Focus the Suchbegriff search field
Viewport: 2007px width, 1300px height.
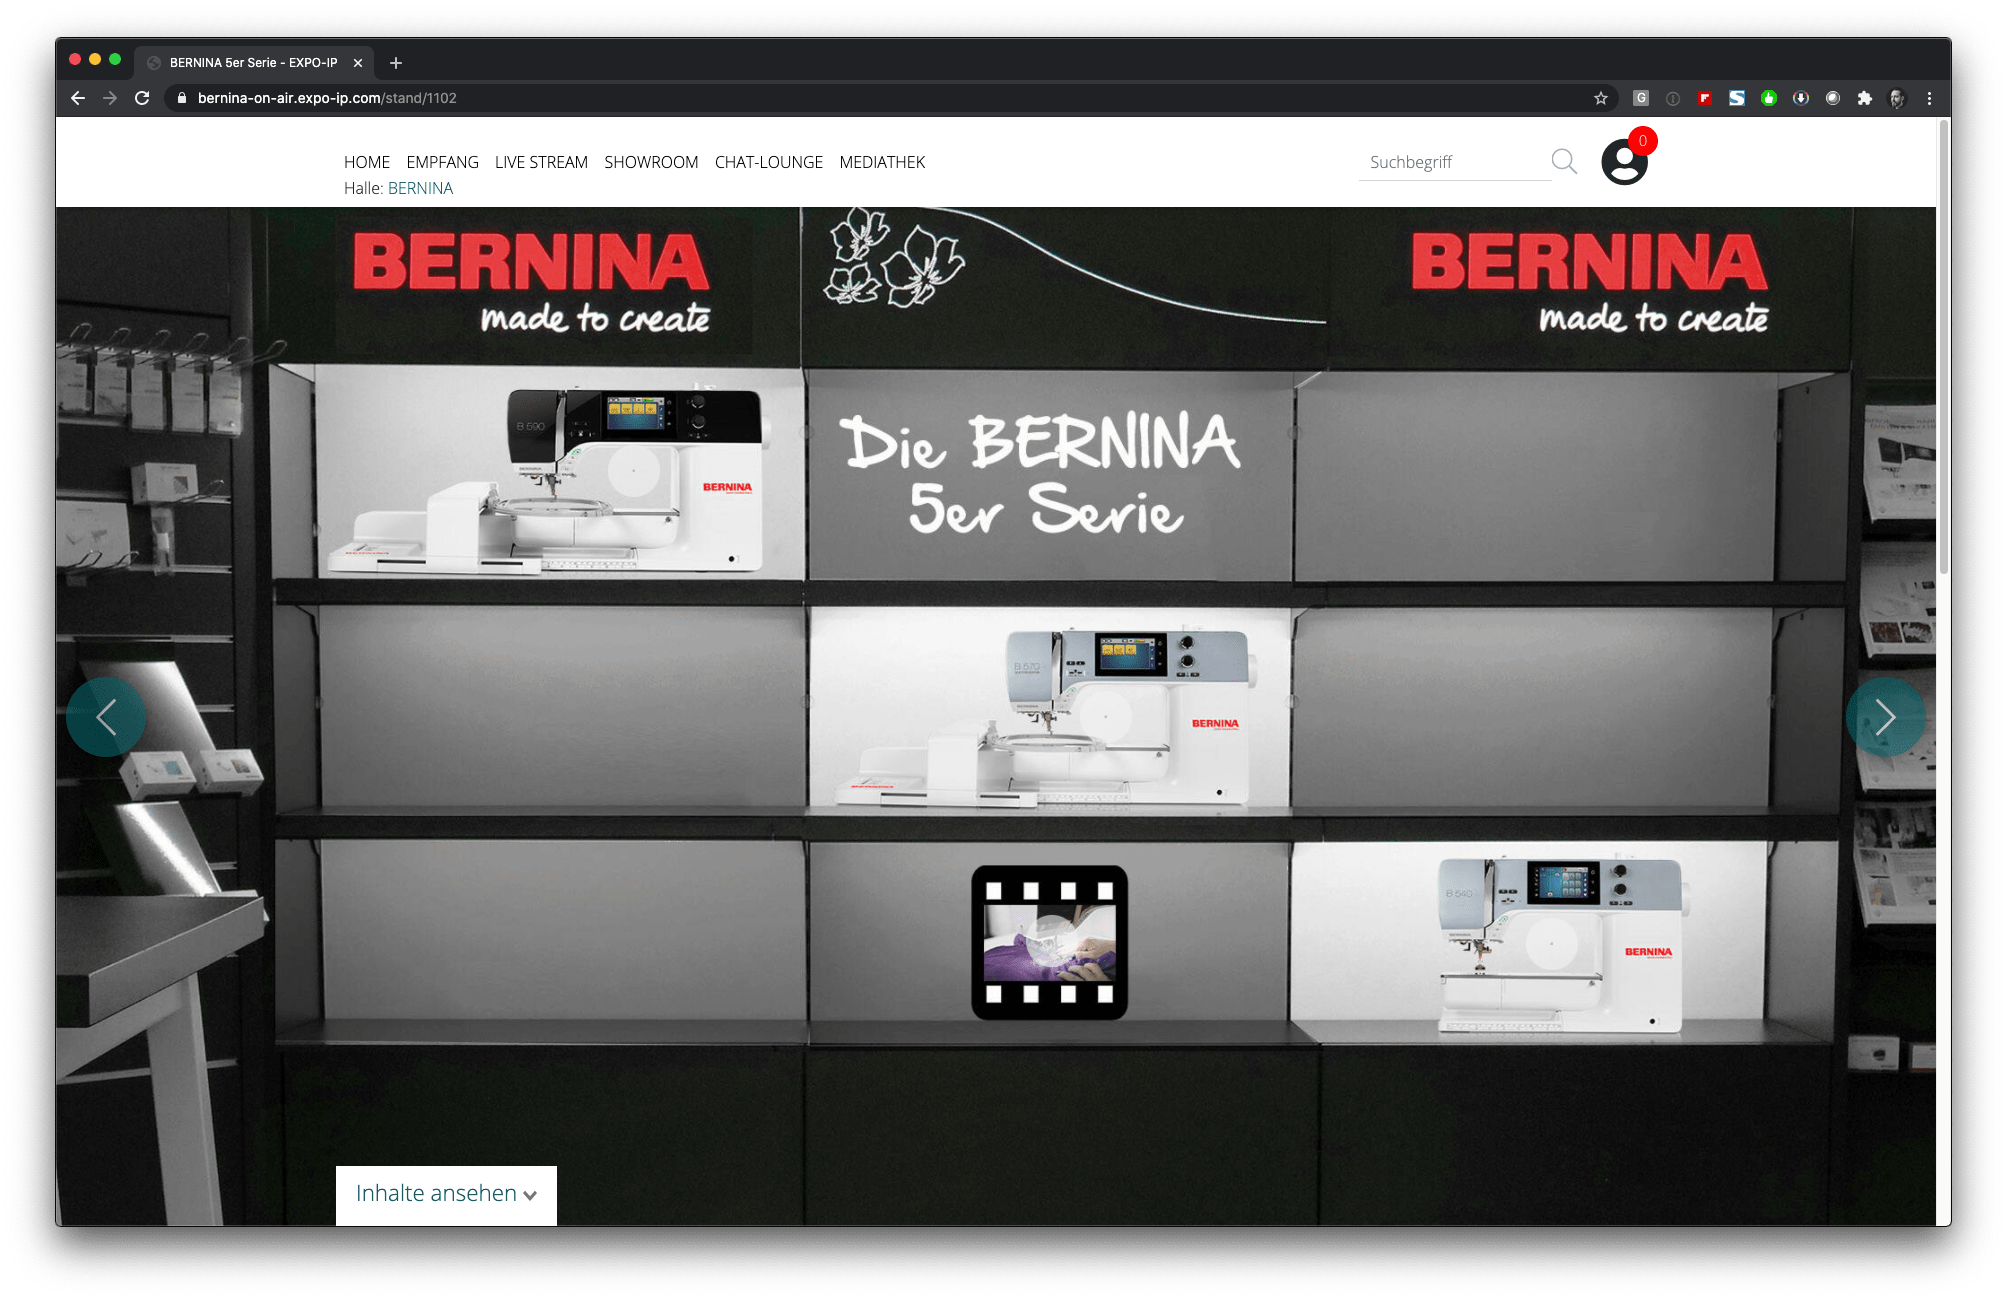(1455, 162)
